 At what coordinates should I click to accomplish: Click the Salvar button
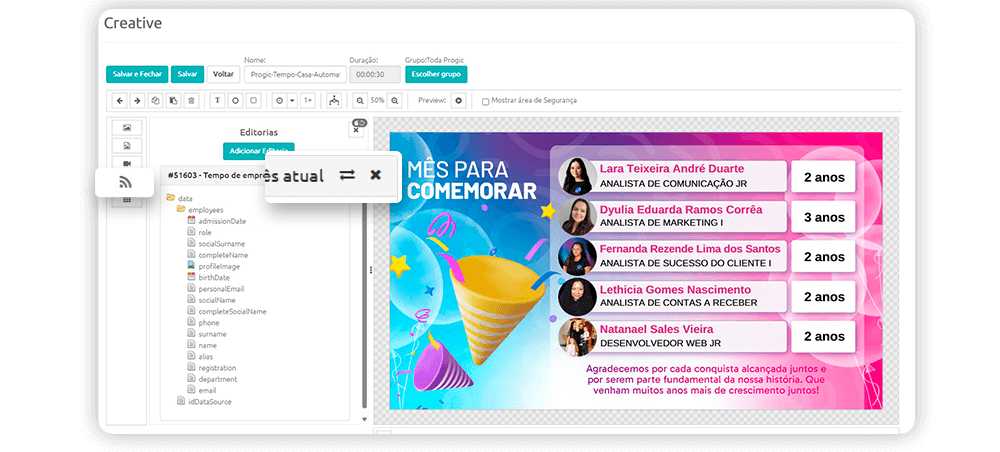(188, 74)
